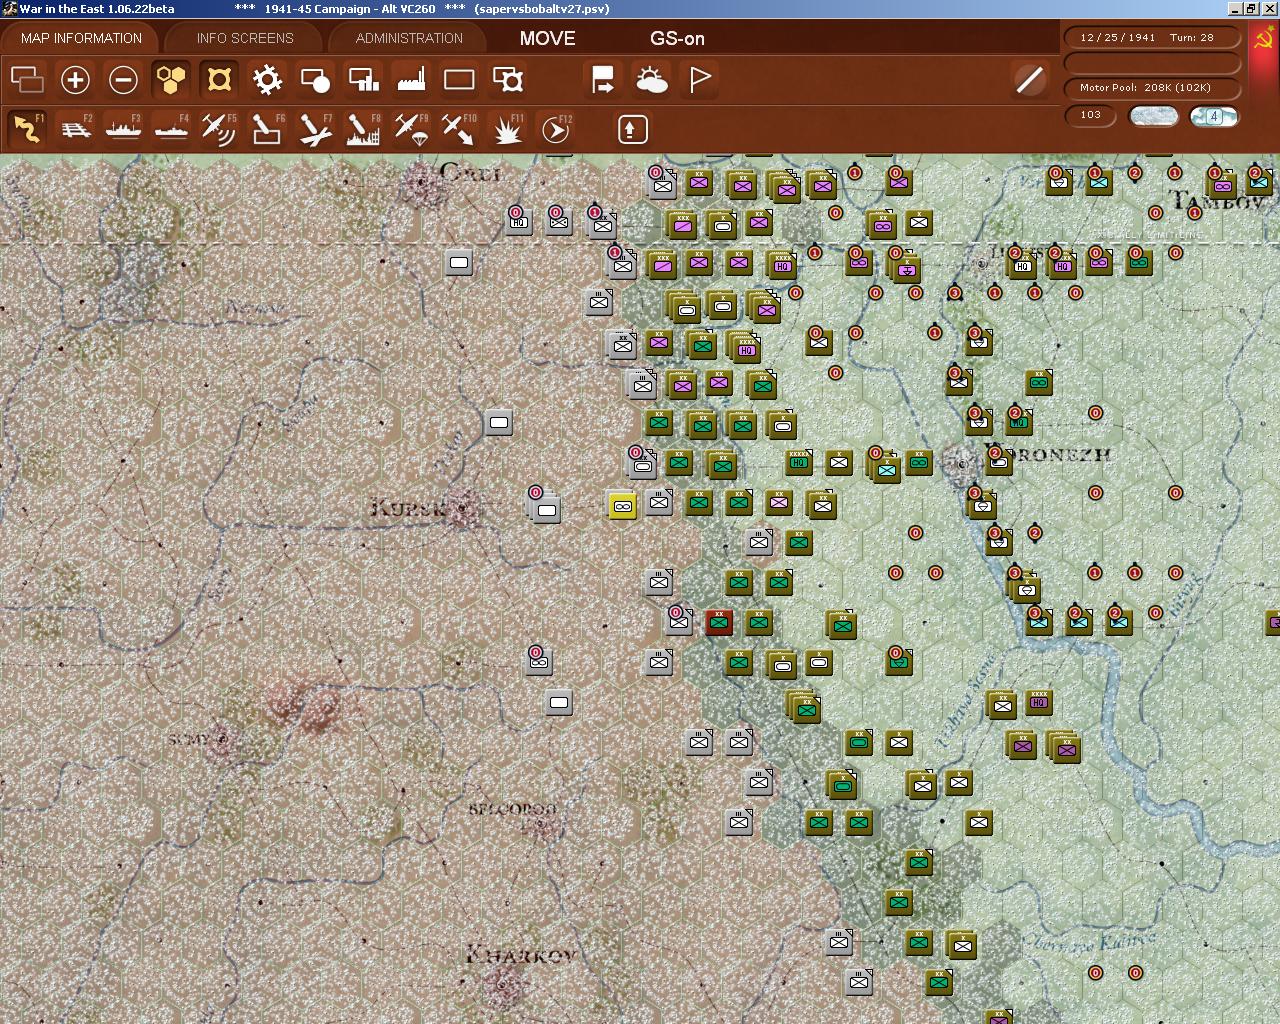The height and width of the screenshot is (1024, 1280).
Task: Click the stacked windows icon in toolbar
Action: pyautogui.click(x=27, y=79)
